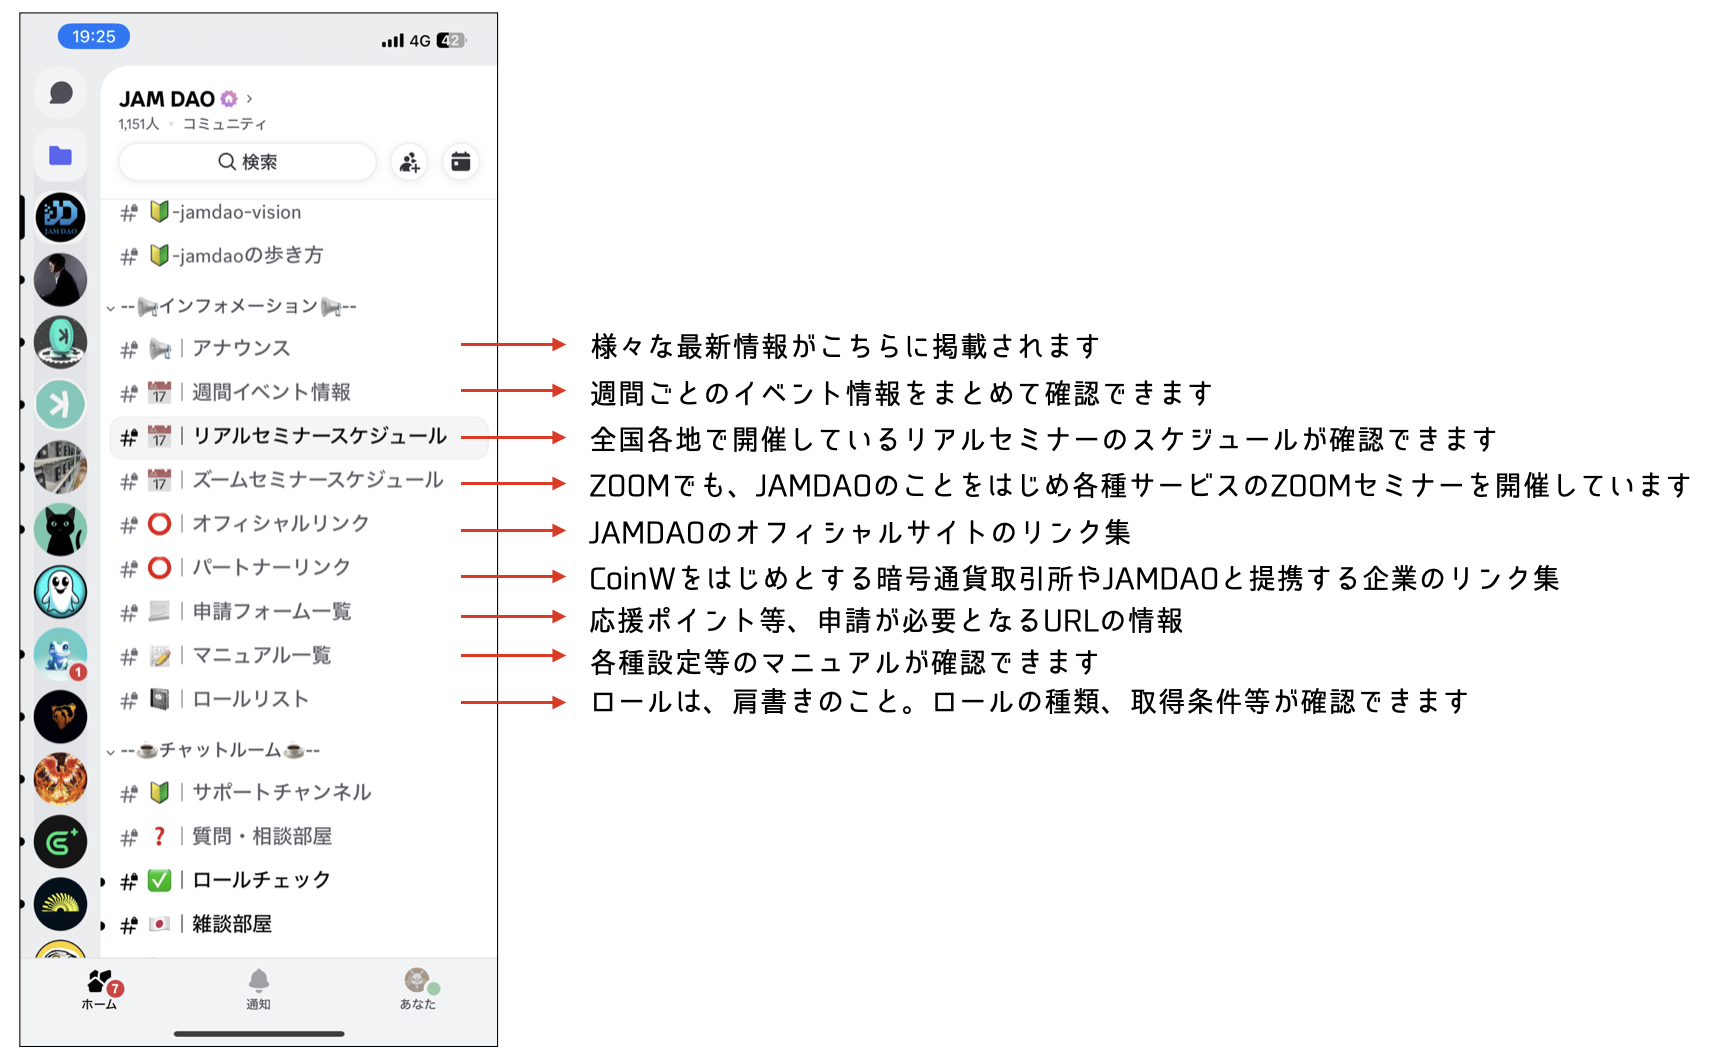
Task: Open the blue folder icon in sidebar
Action: pyautogui.click(x=61, y=155)
